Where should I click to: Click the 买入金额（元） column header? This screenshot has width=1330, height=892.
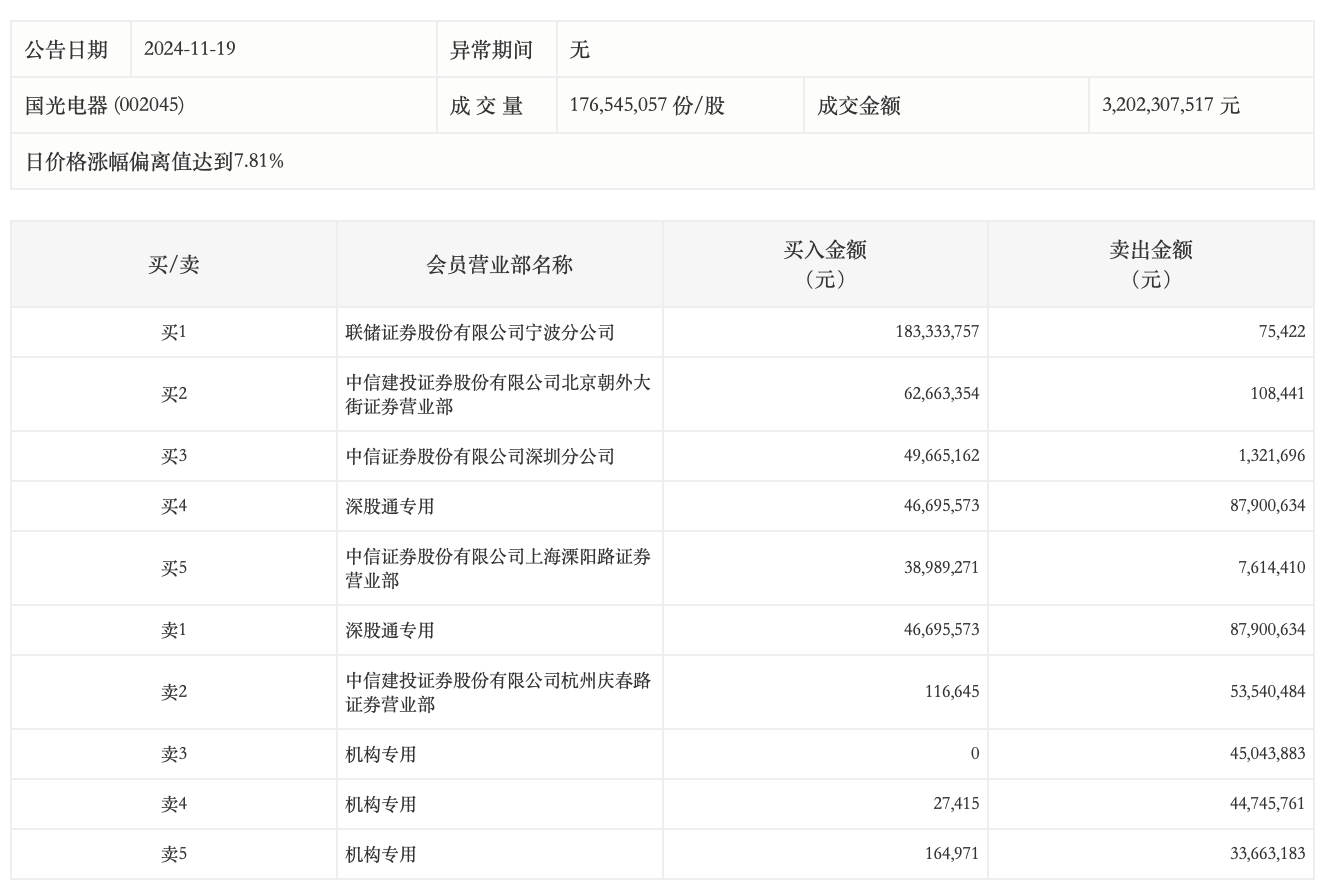pos(825,265)
